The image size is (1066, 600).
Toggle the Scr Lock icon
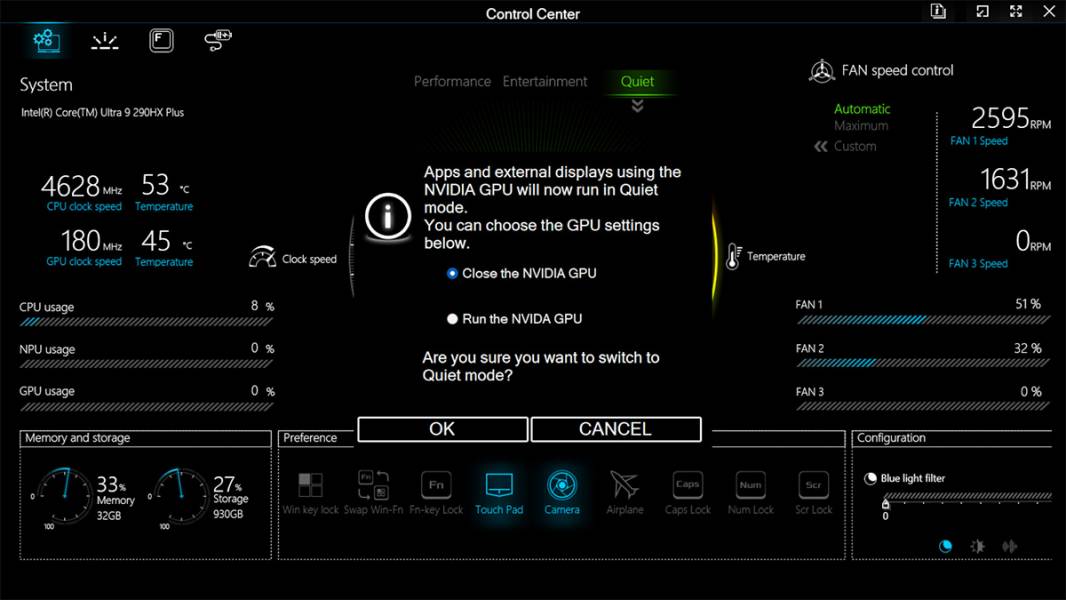[x=813, y=485]
